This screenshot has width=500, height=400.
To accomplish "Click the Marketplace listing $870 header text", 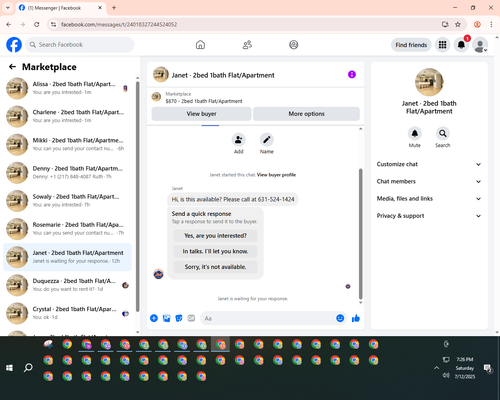I will [204, 101].
